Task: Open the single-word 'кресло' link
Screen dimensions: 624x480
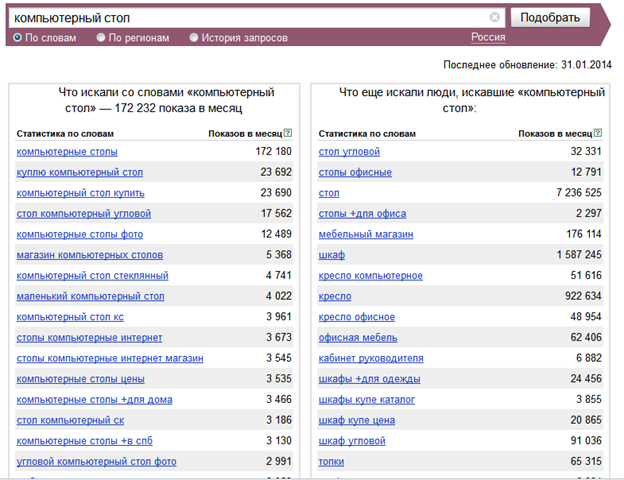Action: pos(335,297)
